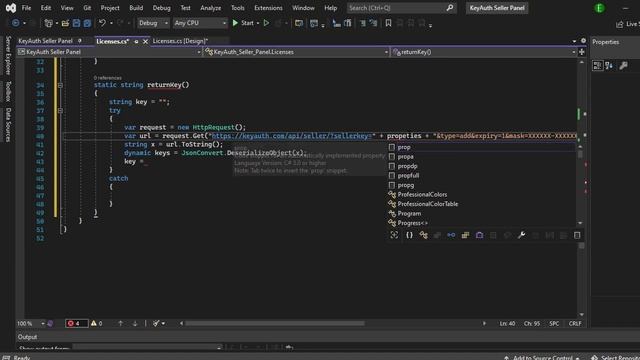This screenshot has width=640, height=360.
Task: Open the Build menu
Action: pyautogui.click(x=136, y=8)
